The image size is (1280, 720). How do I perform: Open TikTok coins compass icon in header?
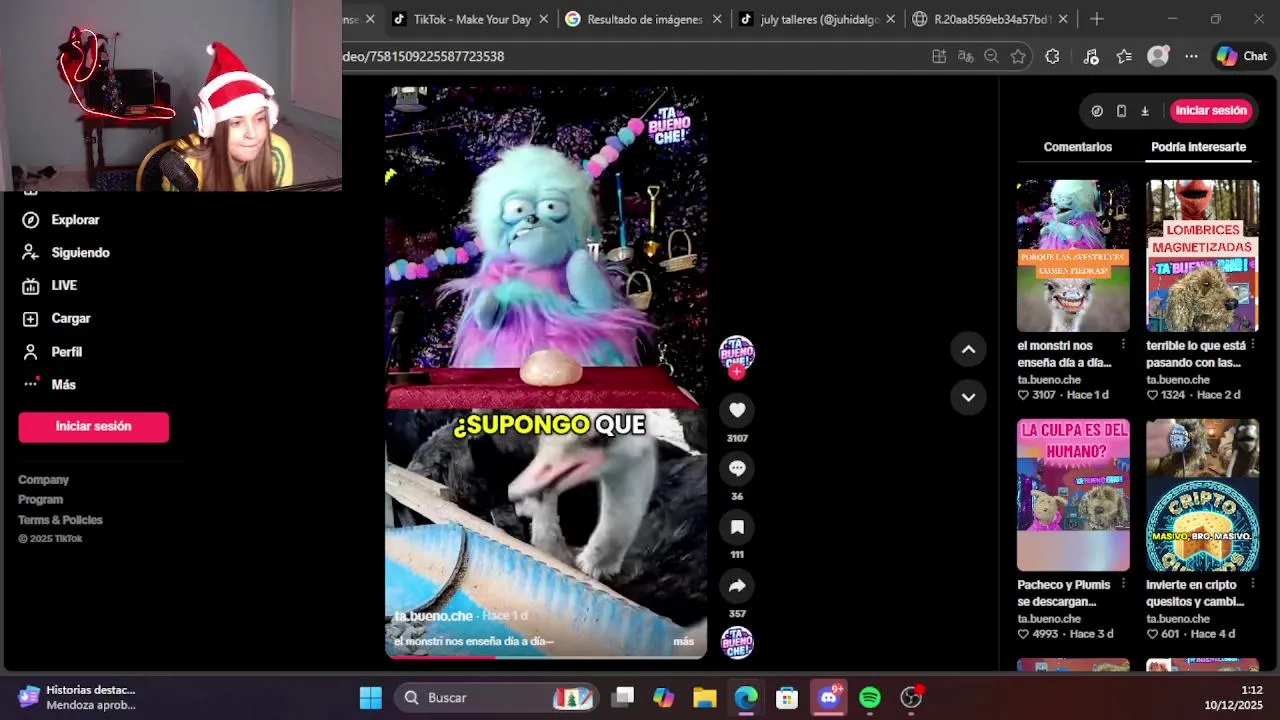coord(1097,111)
